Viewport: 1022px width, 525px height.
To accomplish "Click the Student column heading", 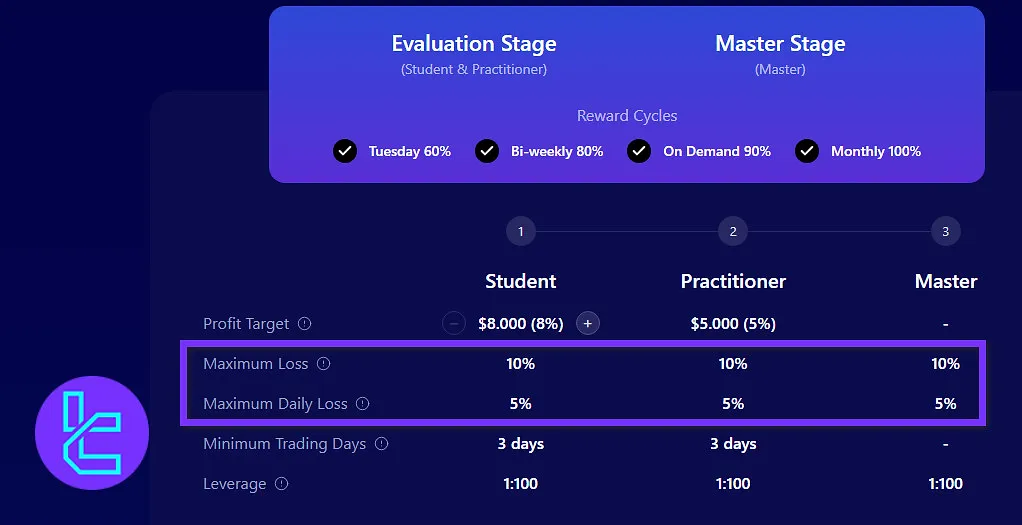I will pos(521,281).
